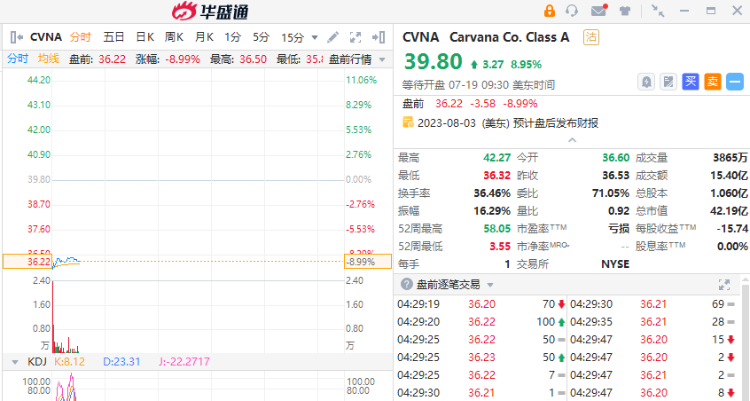
Task: Click the -8.99% marker on chart axis
Action: (x=367, y=262)
